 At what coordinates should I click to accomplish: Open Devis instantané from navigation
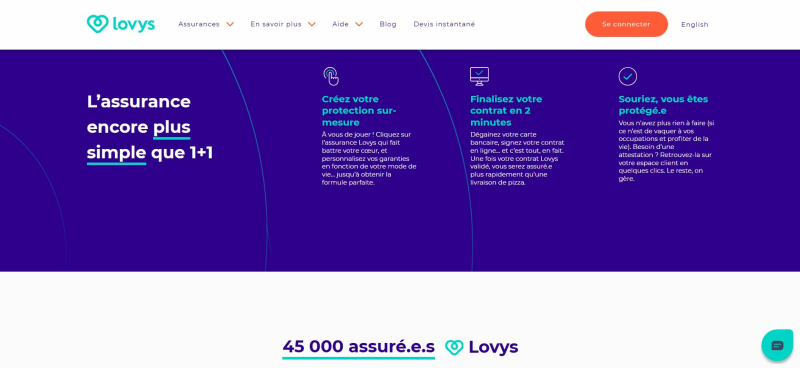point(444,24)
